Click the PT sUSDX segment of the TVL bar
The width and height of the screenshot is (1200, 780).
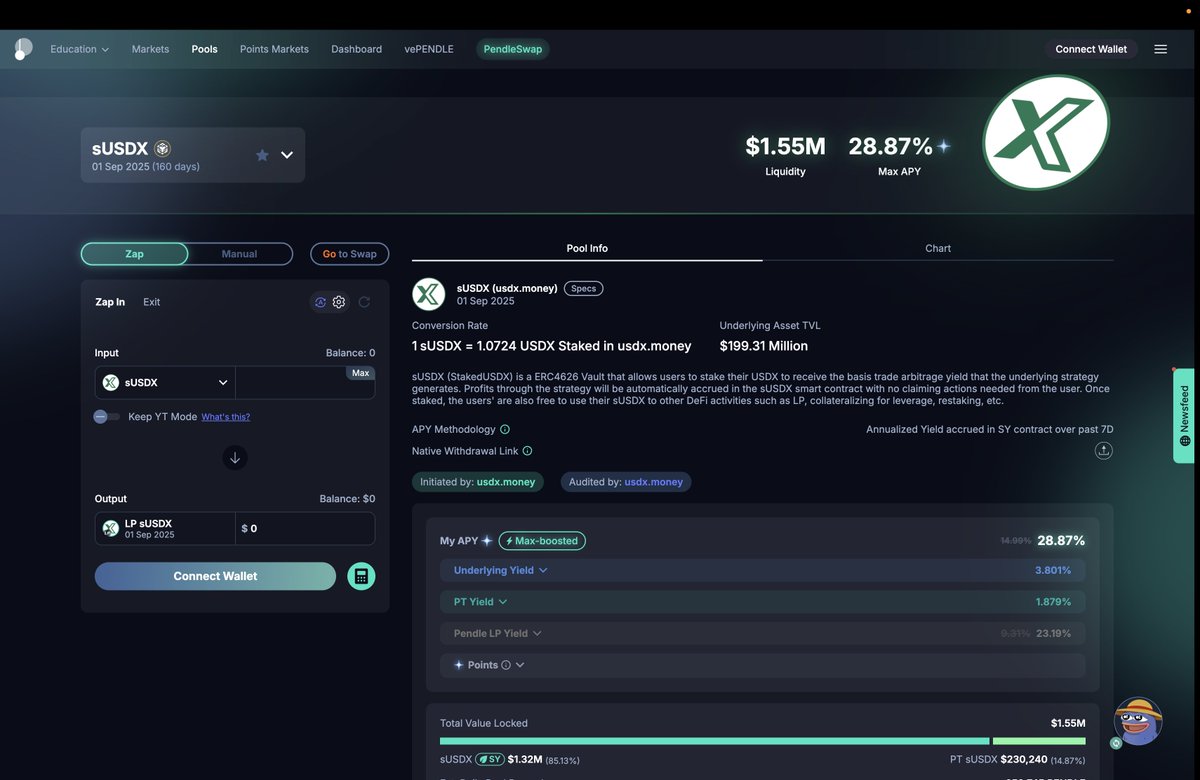(1039, 741)
